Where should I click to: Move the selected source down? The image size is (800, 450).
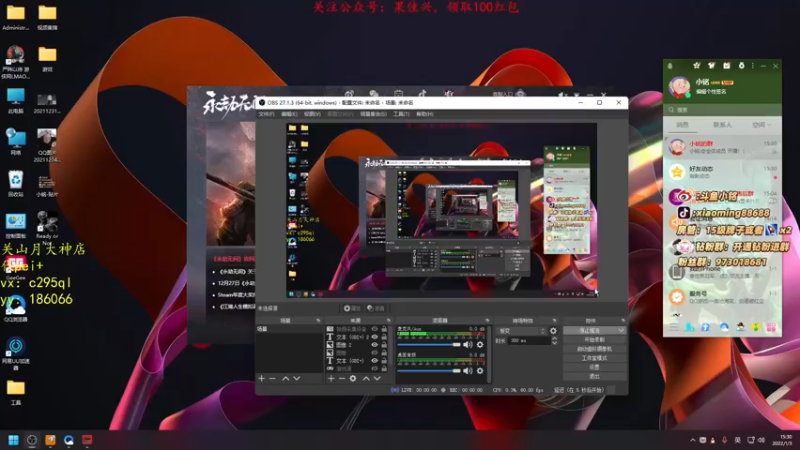click(x=377, y=379)
